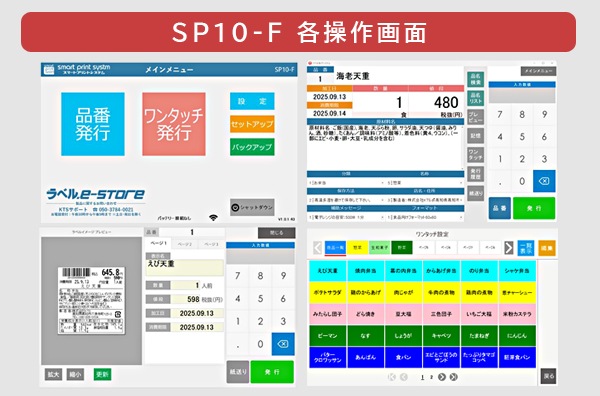Screen dimensions: 600x396
Task: Click the green 発行 button on item screen
Action: 534,208
